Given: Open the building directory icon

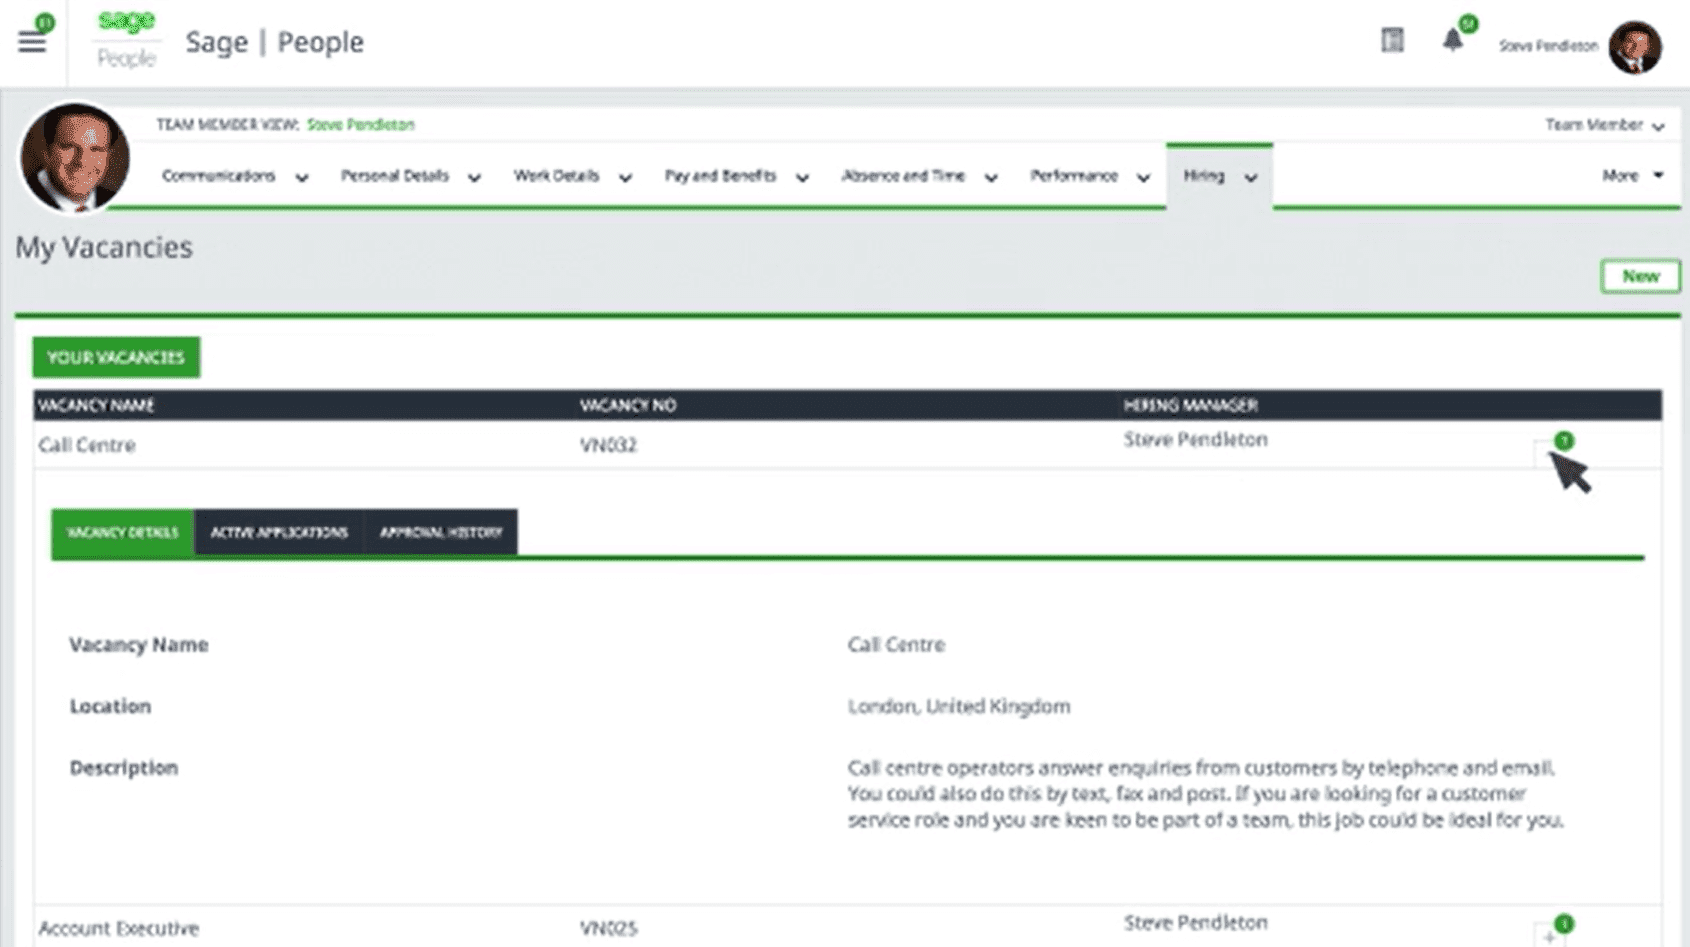Looking at the screenshot, I should [1392, 41].
